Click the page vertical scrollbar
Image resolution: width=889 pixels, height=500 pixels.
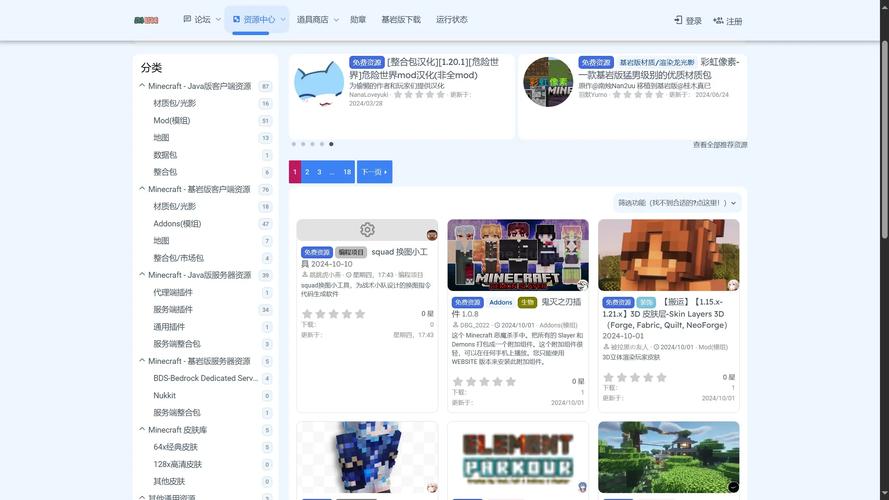pyautogui.click(x=884, y=139)
